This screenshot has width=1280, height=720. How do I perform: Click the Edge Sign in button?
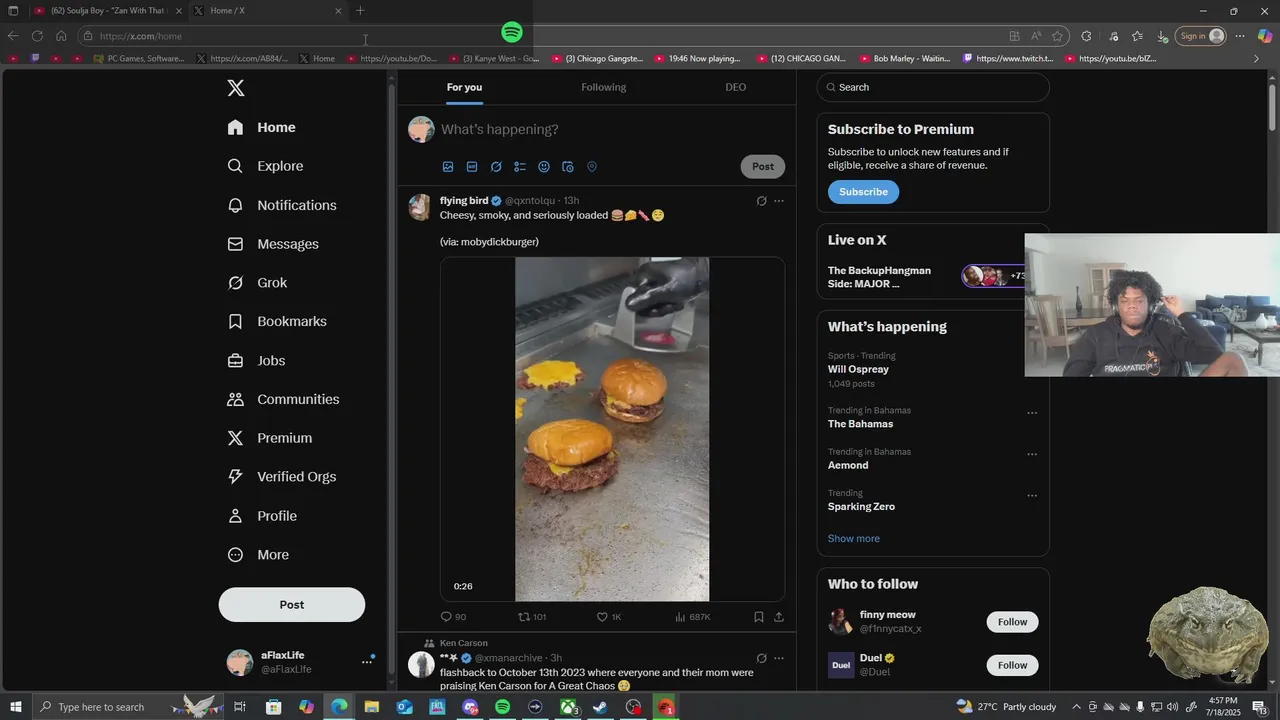[x=1201, y=36]
